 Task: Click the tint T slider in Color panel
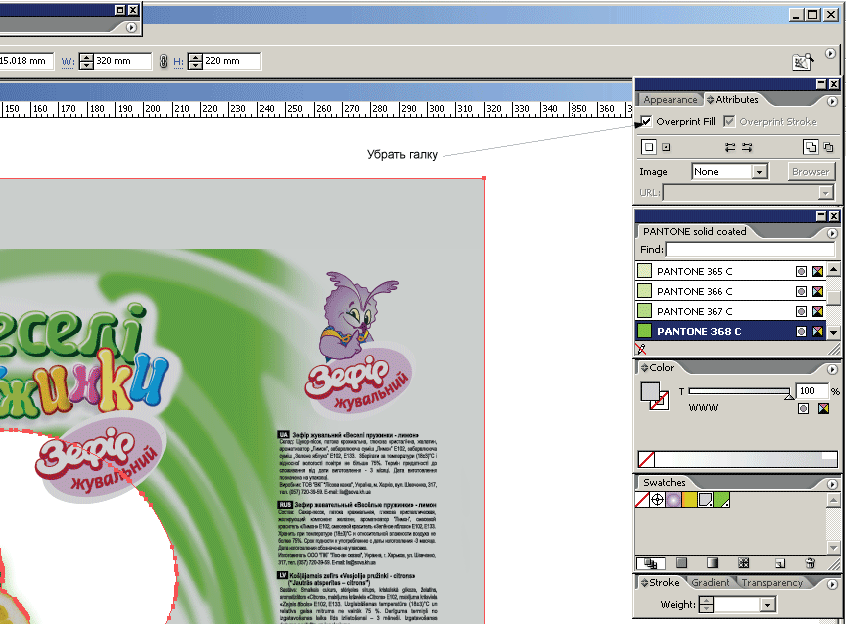740,392
